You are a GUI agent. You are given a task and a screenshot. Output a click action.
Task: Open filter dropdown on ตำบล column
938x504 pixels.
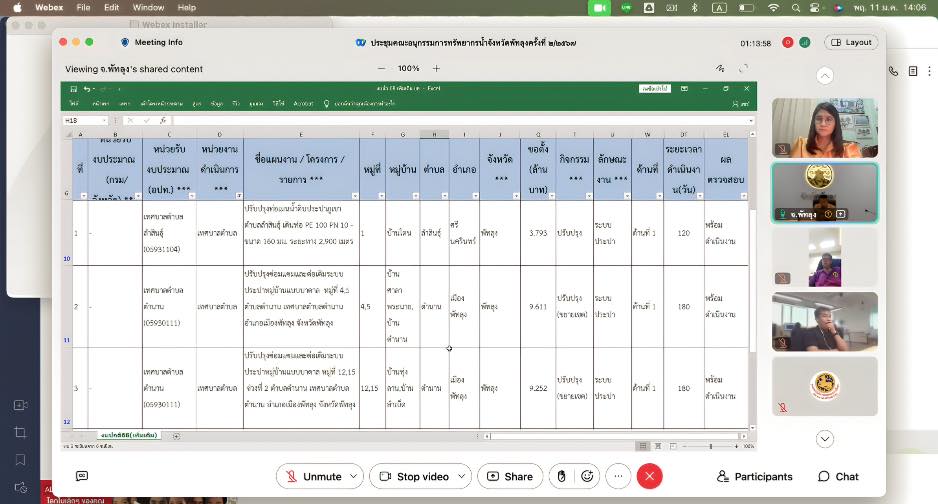444,196
